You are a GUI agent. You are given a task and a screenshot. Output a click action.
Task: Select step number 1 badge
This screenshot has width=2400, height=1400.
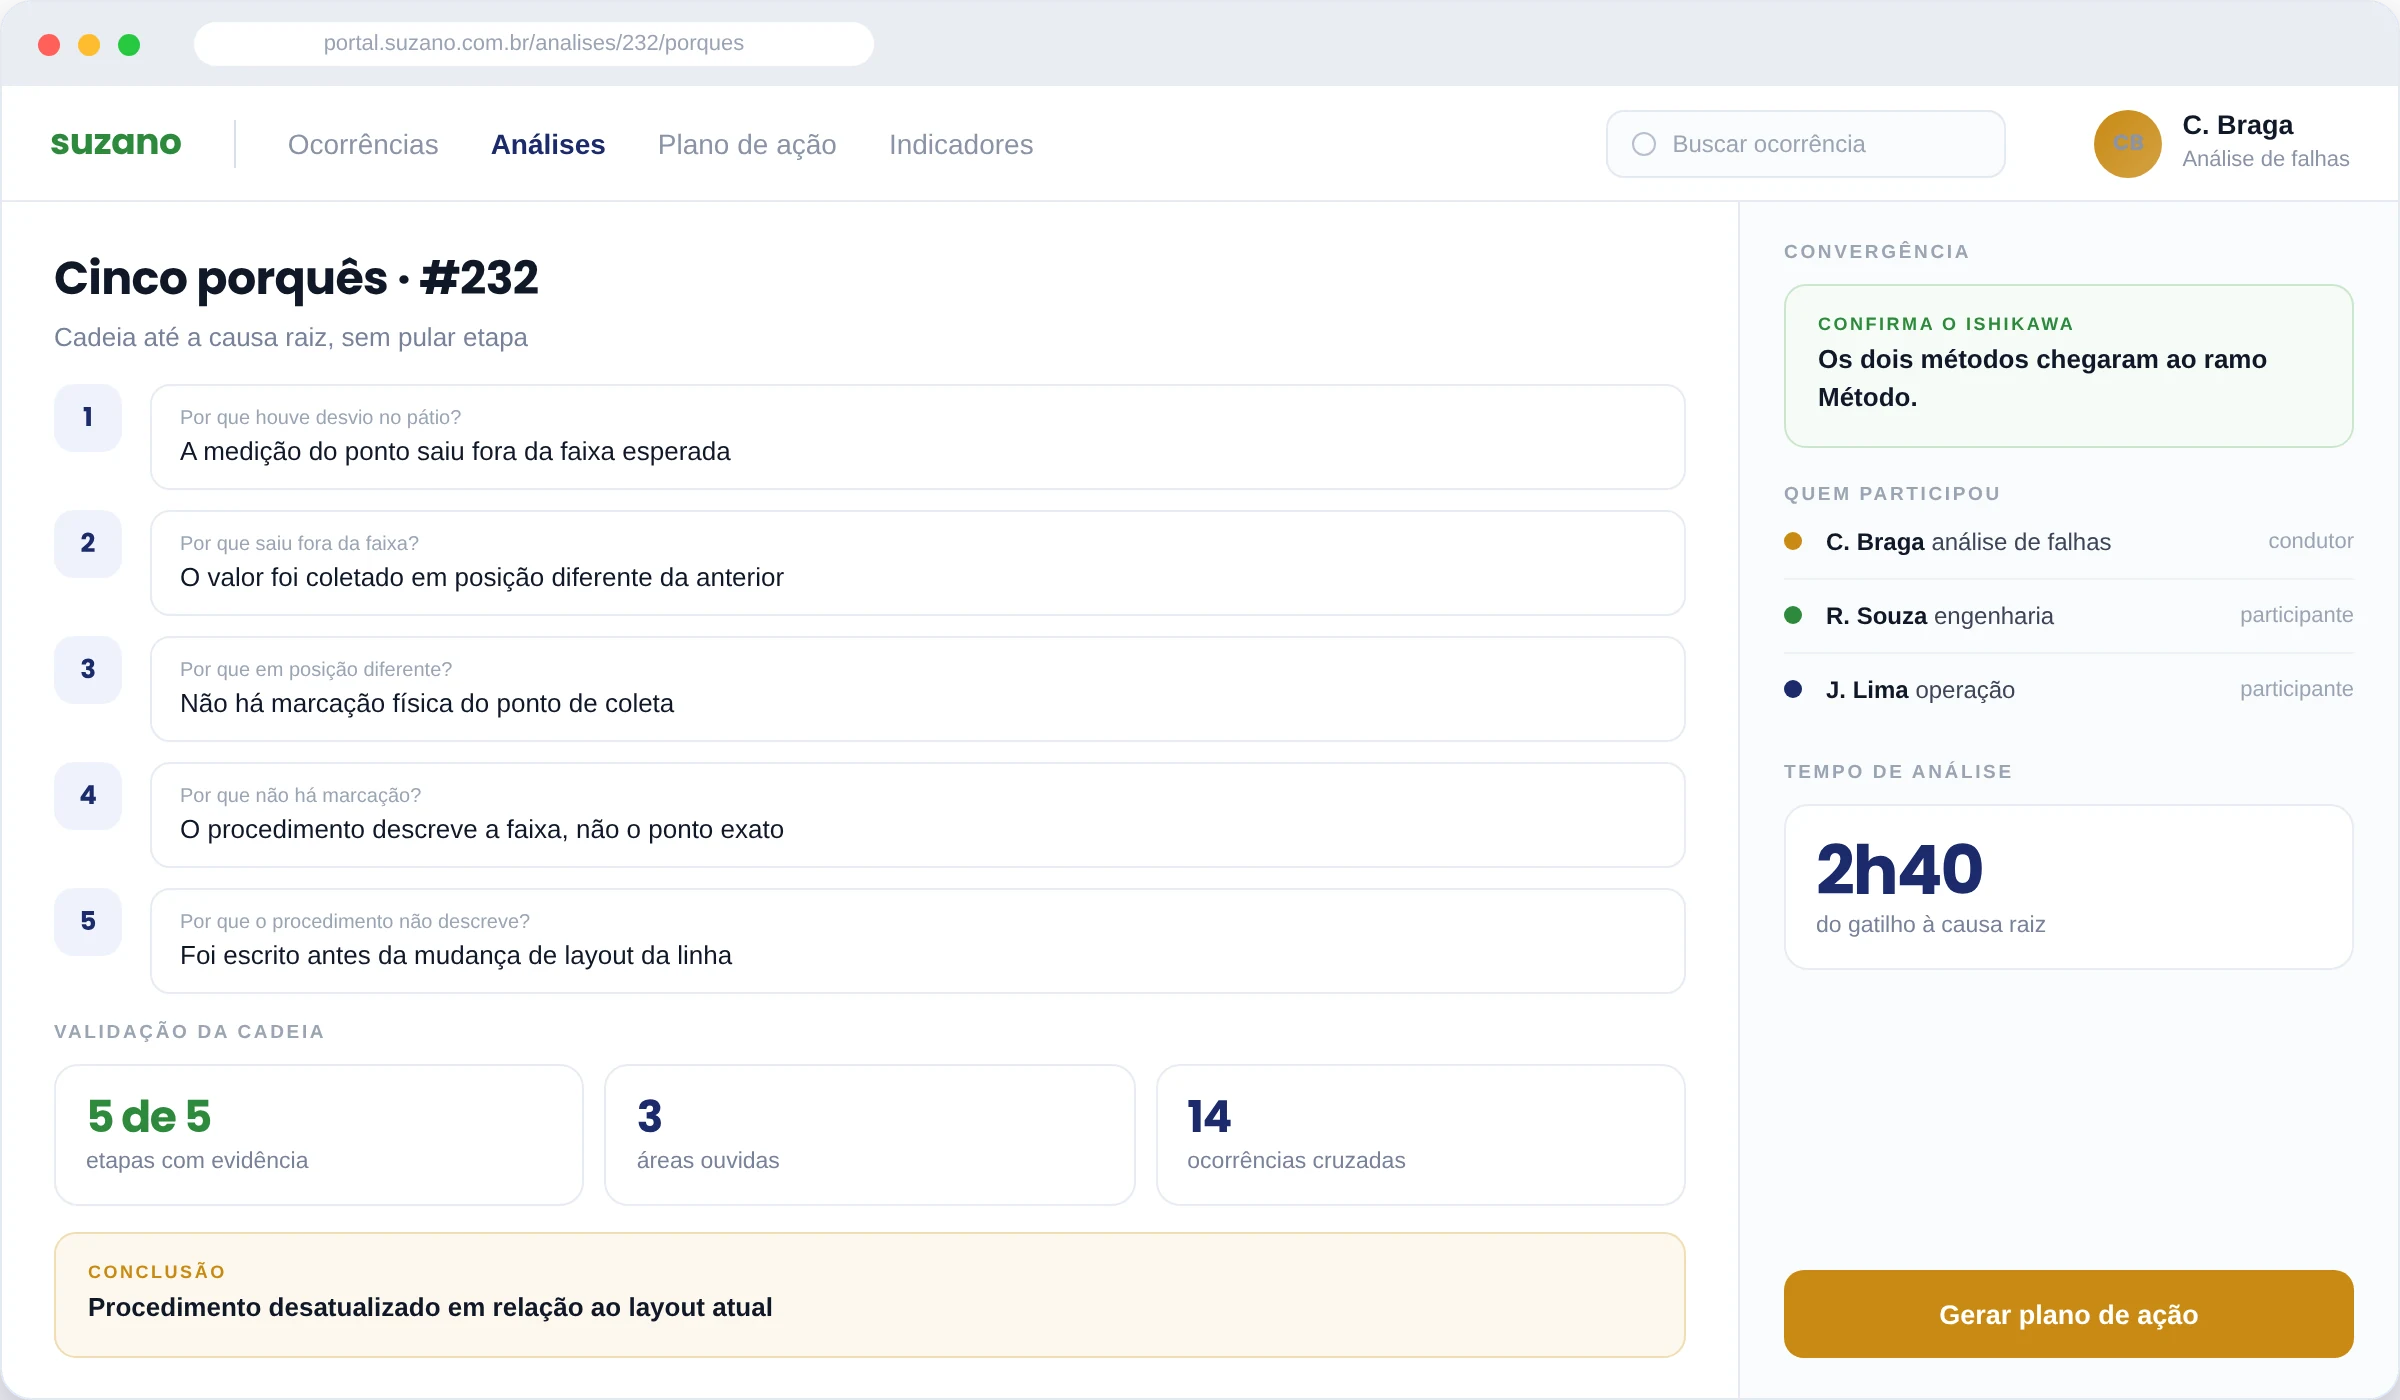[x=88, y=418]
